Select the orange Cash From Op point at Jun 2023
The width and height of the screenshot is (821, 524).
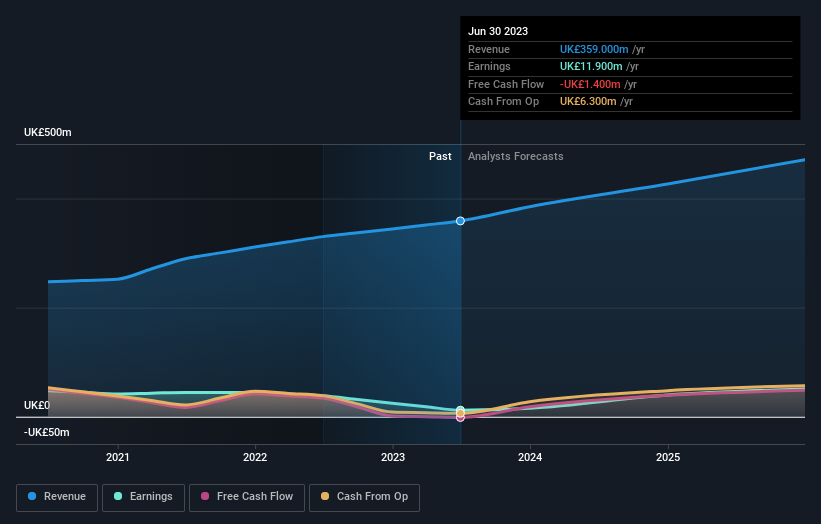pos(460,414)
